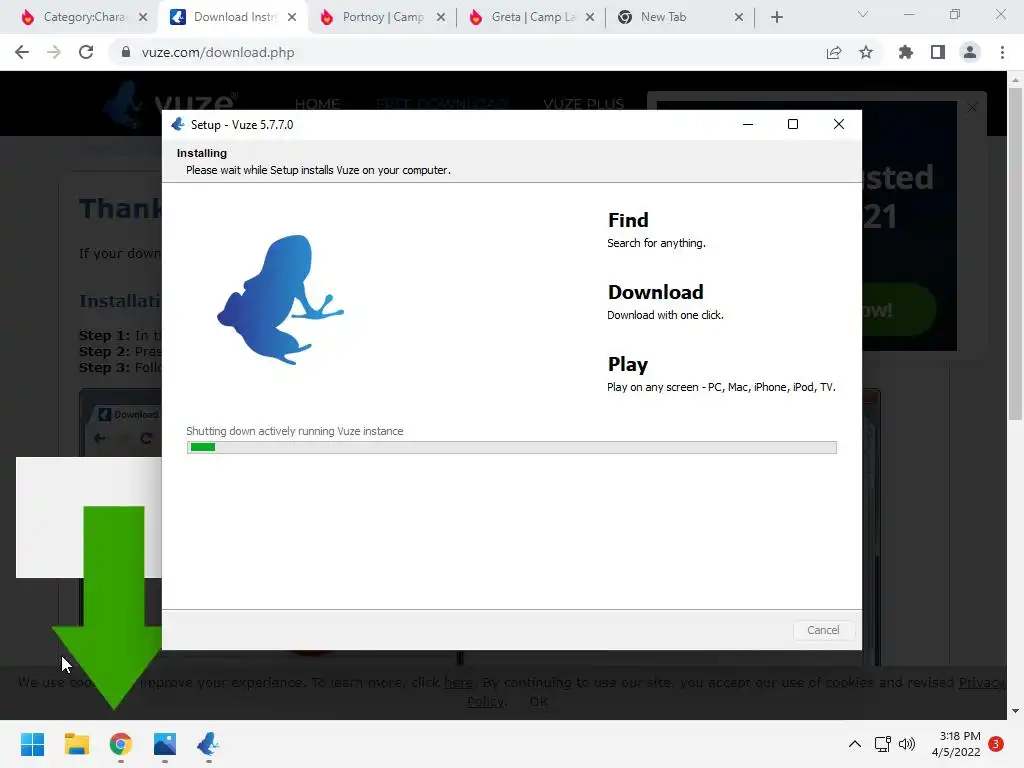View site info via the lock icon
The image size is (1024, 768).
[x=125, y=52]
